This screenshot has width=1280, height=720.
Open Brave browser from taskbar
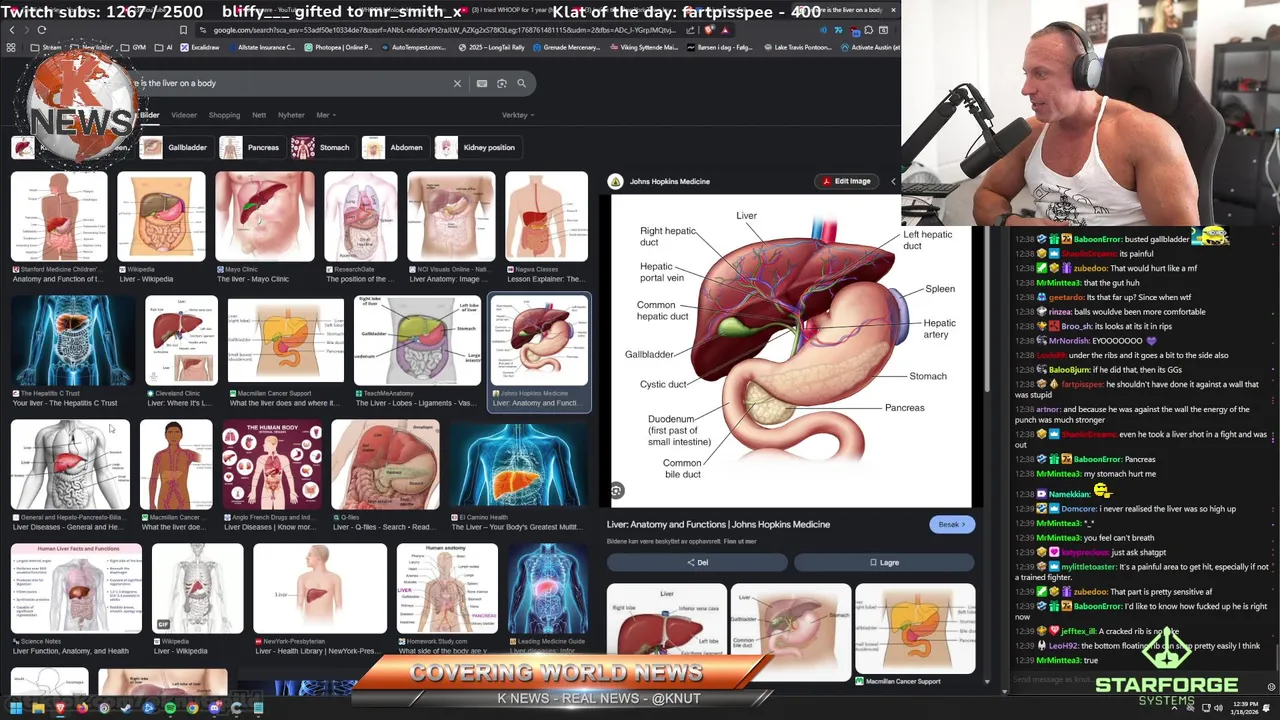point(60,708)
